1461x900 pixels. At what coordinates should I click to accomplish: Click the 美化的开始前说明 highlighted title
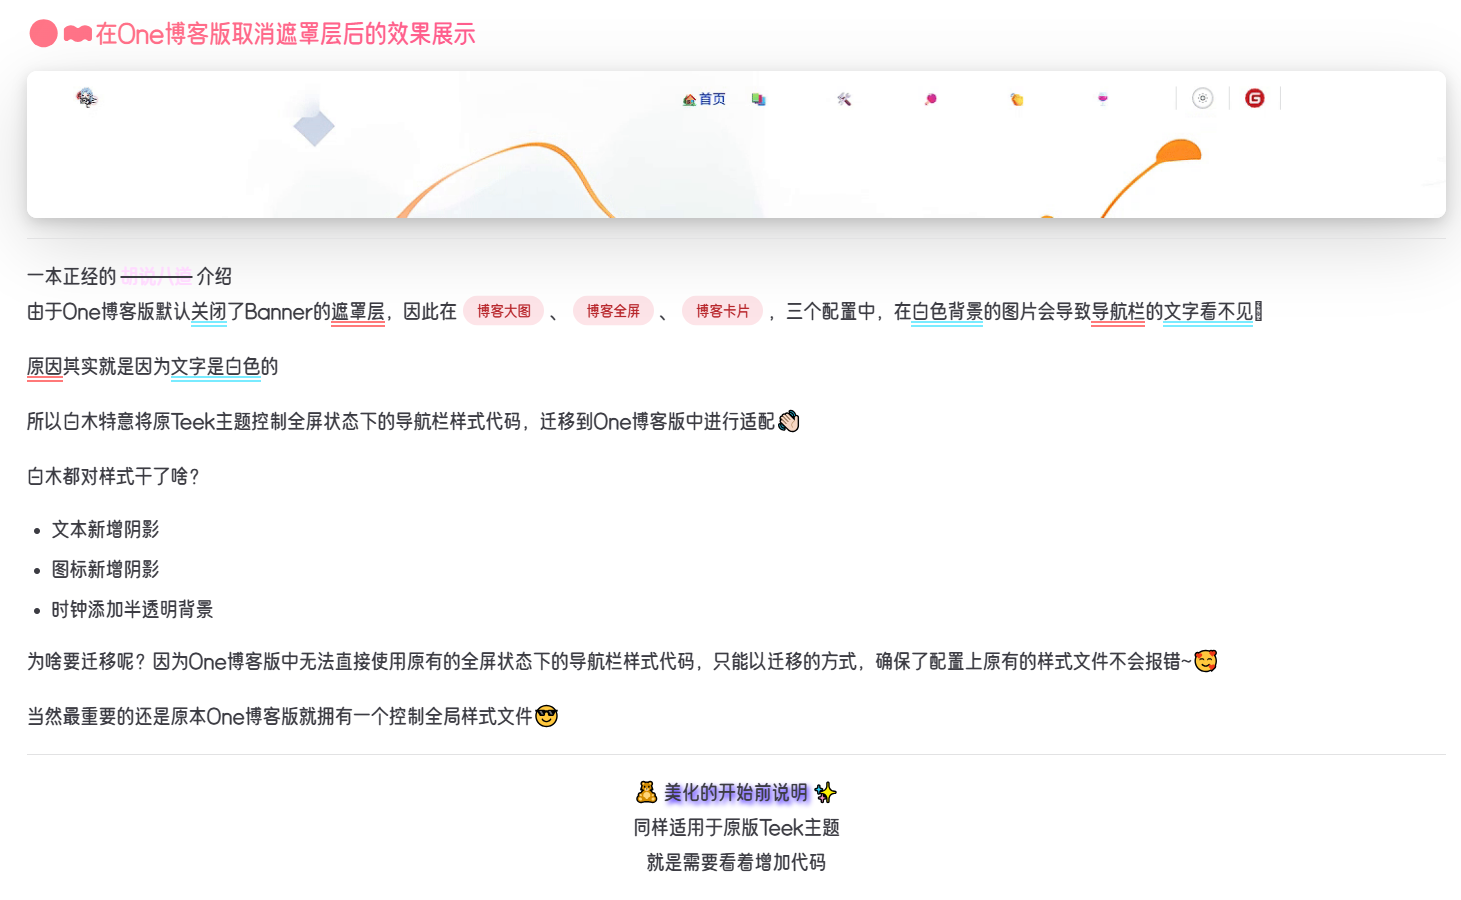(x=736, y=793)
